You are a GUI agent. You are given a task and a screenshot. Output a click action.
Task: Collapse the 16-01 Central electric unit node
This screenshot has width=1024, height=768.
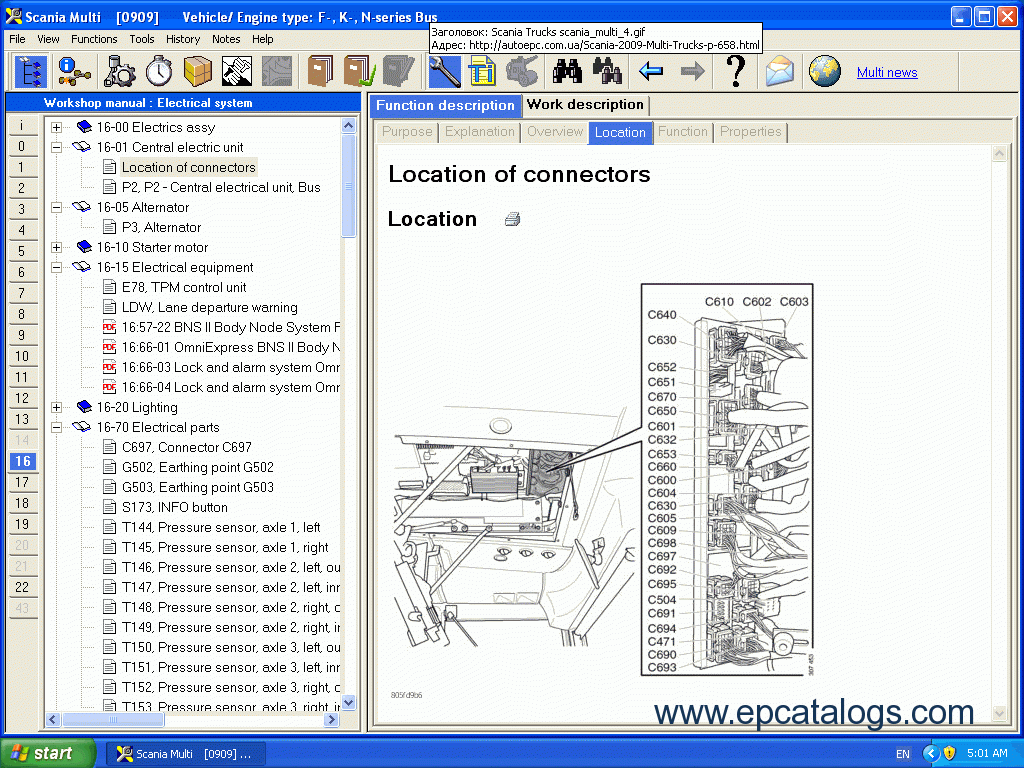[x=57, y=147]
